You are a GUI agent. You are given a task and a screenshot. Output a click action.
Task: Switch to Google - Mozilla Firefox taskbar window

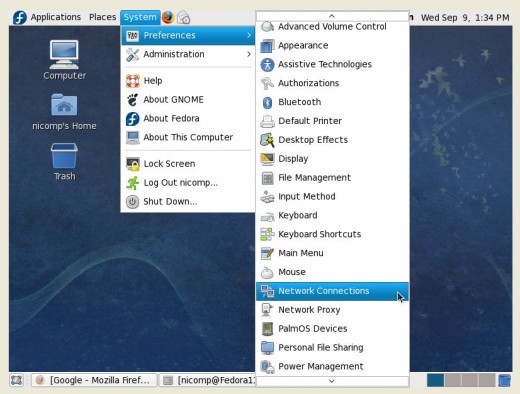[94, 380]
